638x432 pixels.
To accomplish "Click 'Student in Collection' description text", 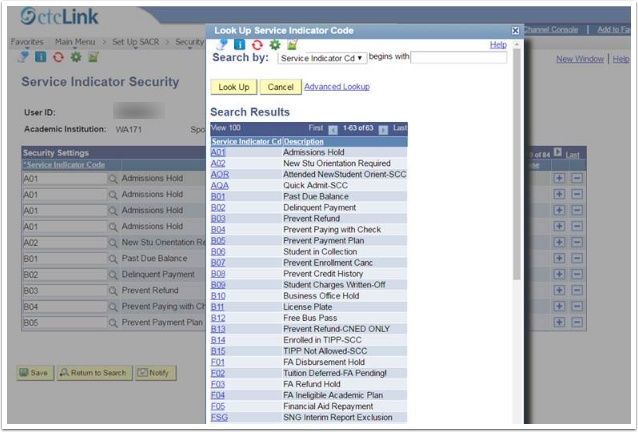I will (320, 252).
